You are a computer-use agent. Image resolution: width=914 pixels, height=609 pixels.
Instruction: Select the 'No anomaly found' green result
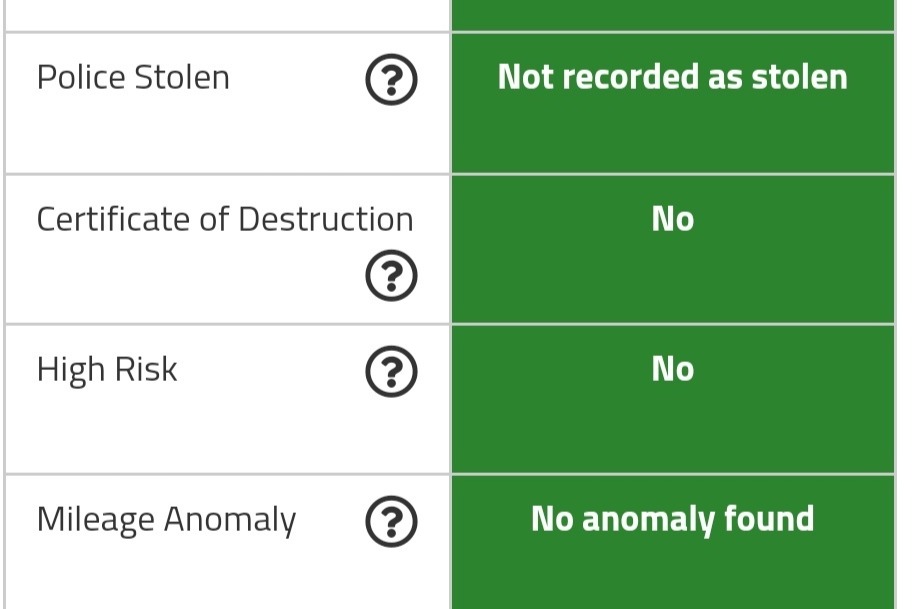(673, 519)
